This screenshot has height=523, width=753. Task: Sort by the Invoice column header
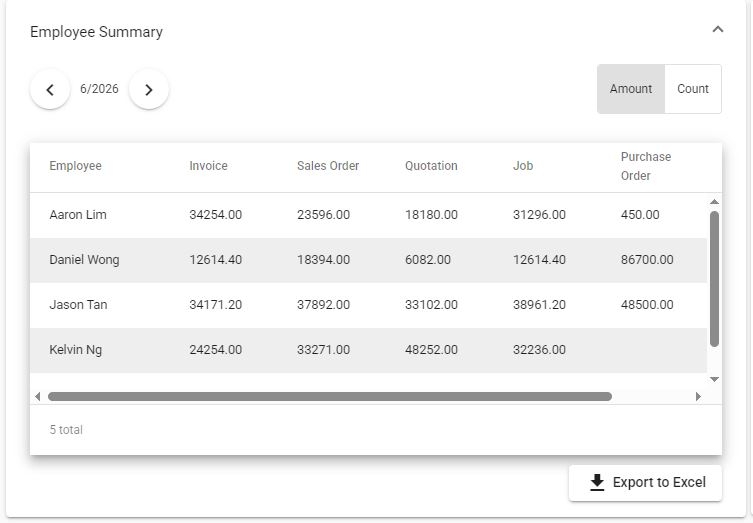208,166
